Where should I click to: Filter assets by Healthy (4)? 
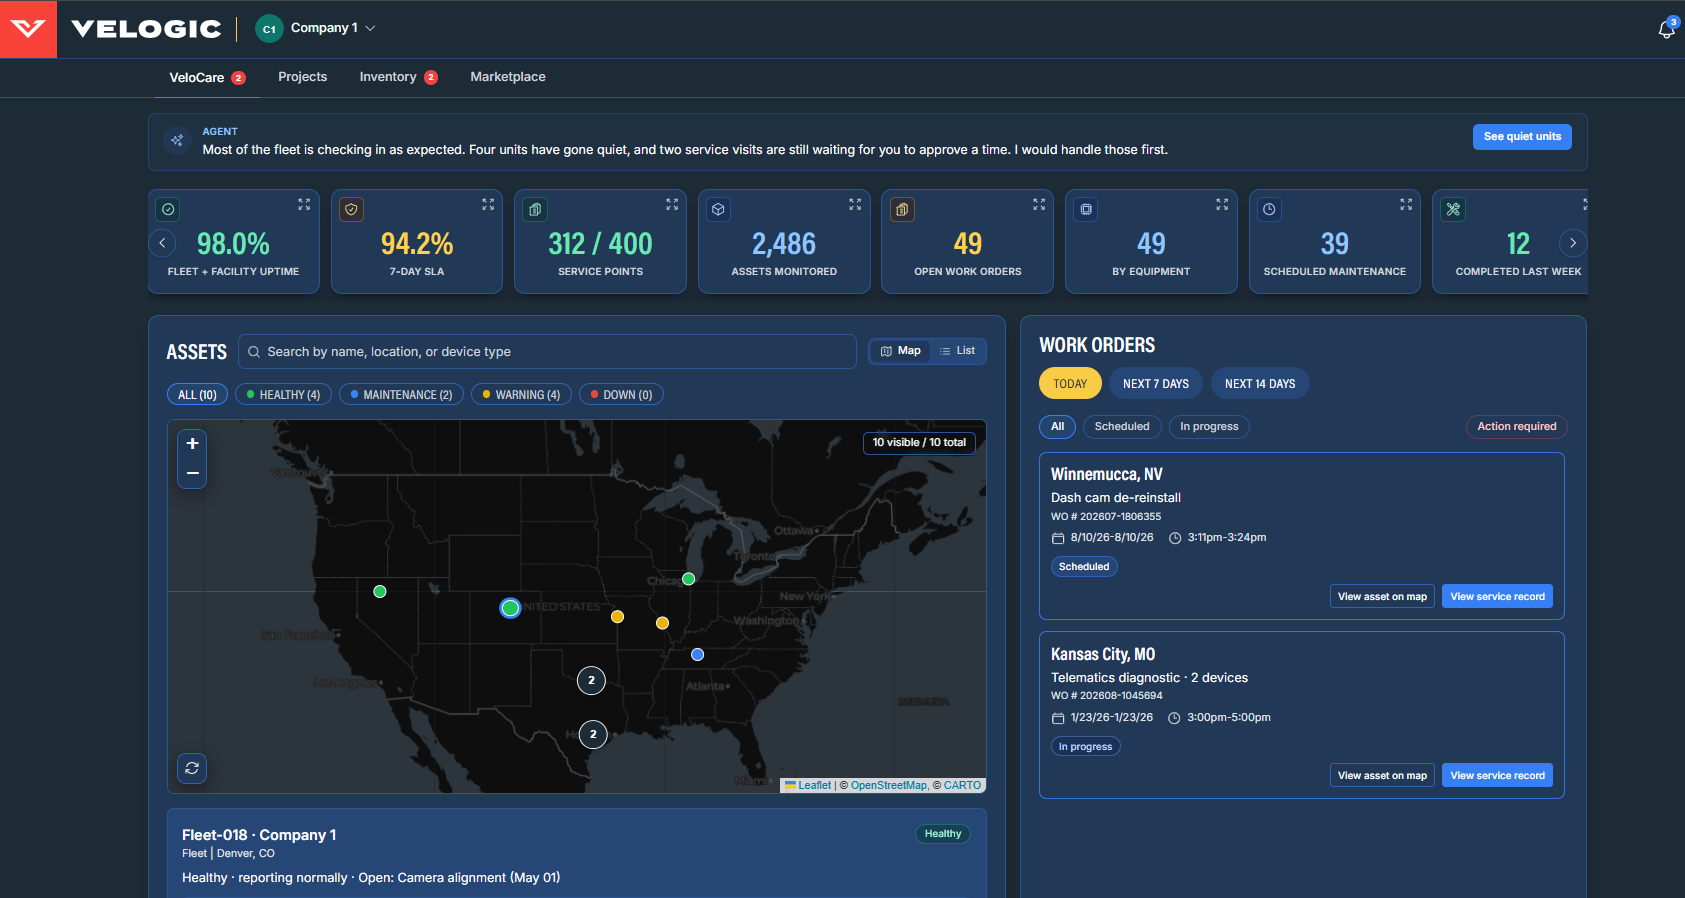[283, 395]
